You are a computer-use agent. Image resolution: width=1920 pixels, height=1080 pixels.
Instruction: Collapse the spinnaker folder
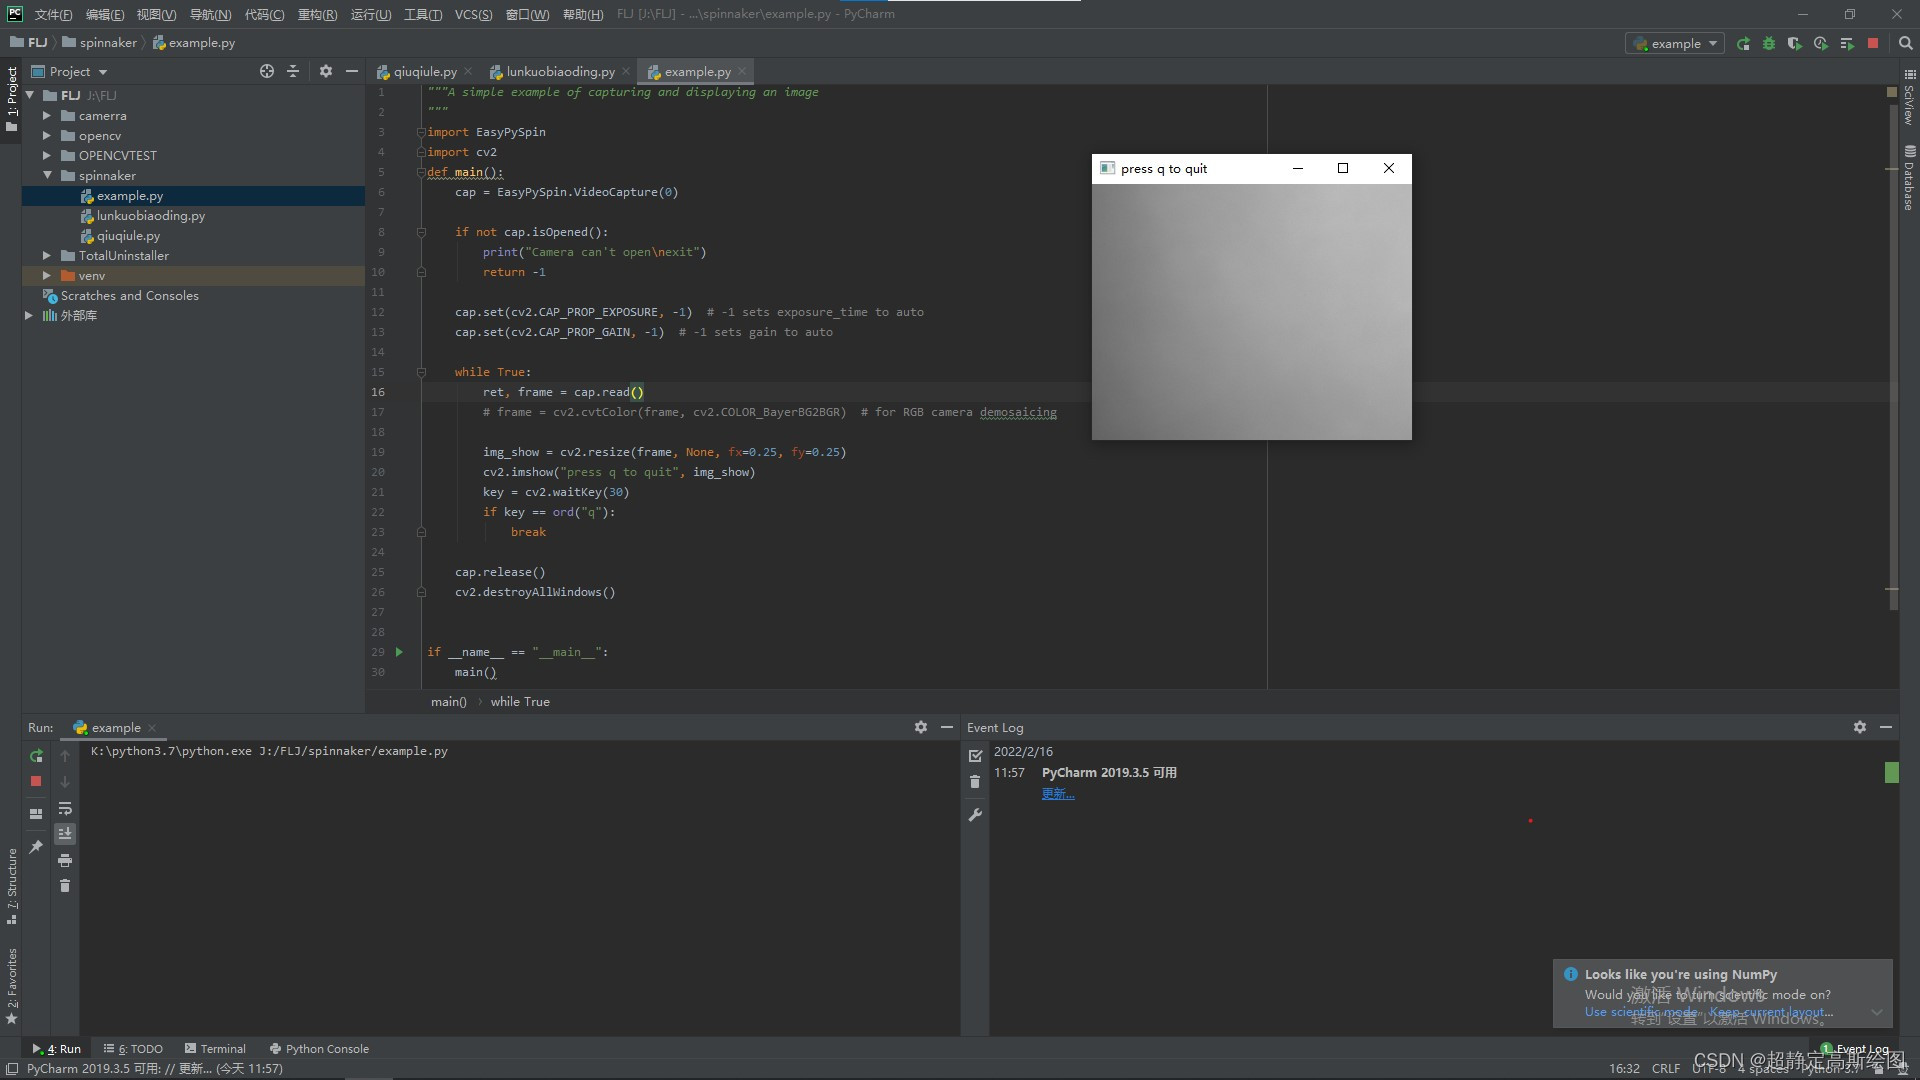[46, 175]
